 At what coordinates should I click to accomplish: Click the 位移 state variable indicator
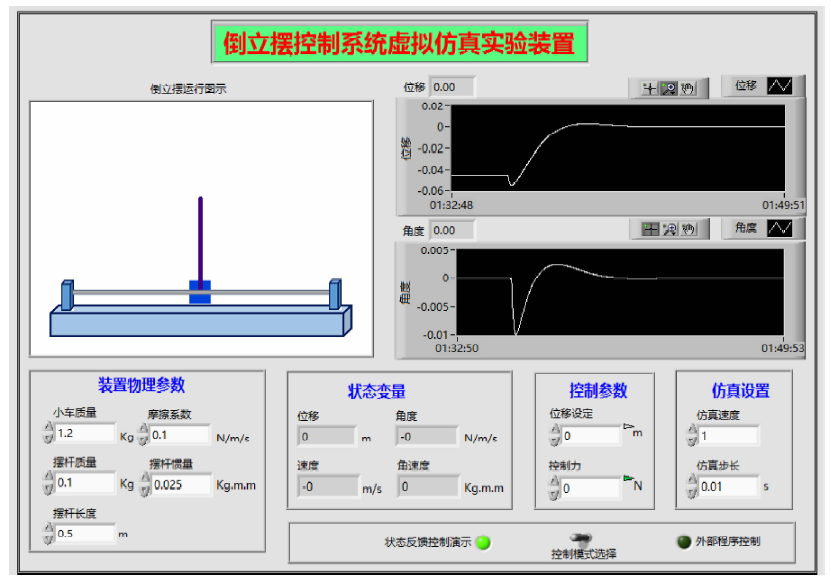(327, 437)
